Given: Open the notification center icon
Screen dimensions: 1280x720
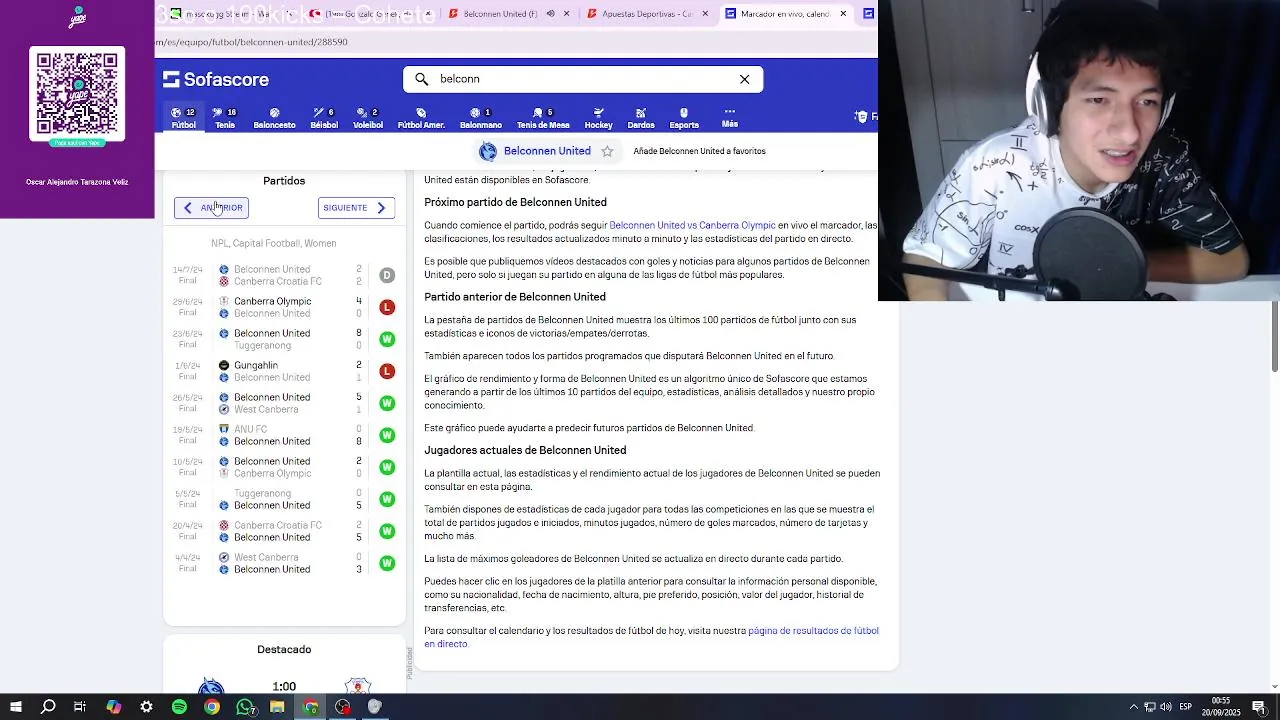Looking at the screenshot, I should 1259,707.
